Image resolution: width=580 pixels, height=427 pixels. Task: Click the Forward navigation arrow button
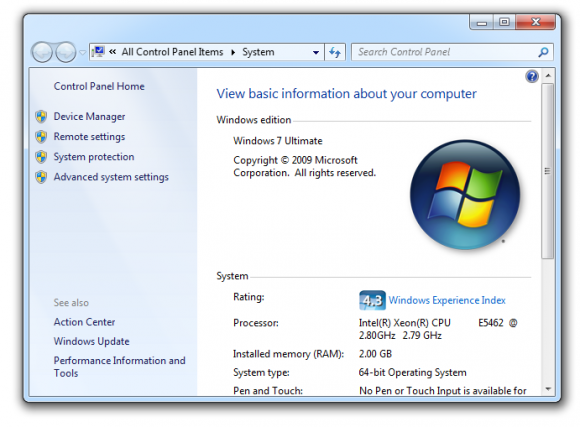tap(66, 52)
